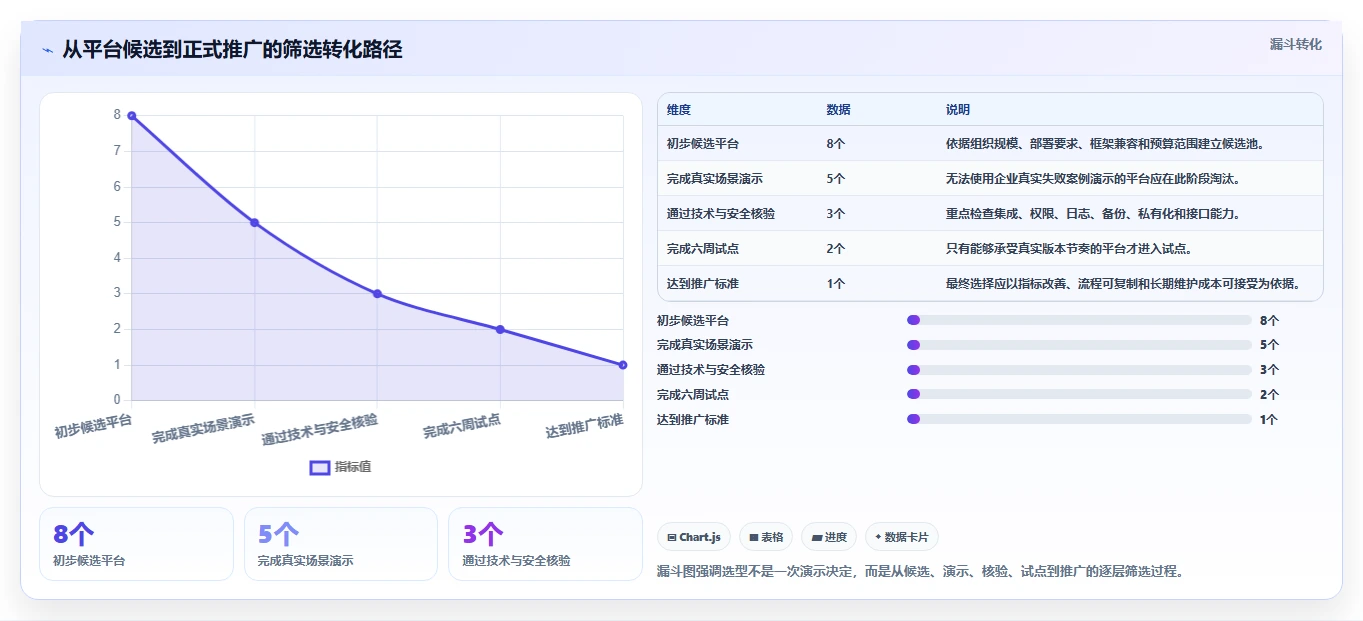Click the 维度 column header
The height and width of the screenshot is (621, 1363).
tap(679, 110)
